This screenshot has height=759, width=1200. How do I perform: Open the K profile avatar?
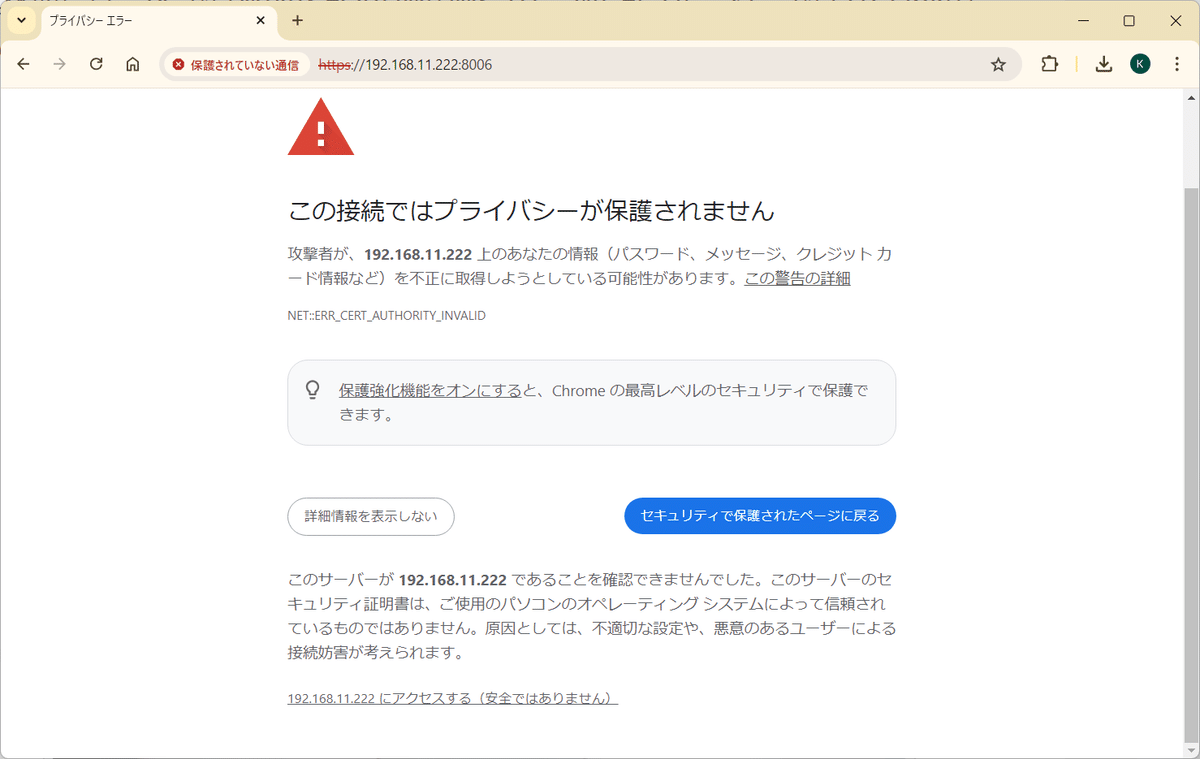click(1140, 64)
